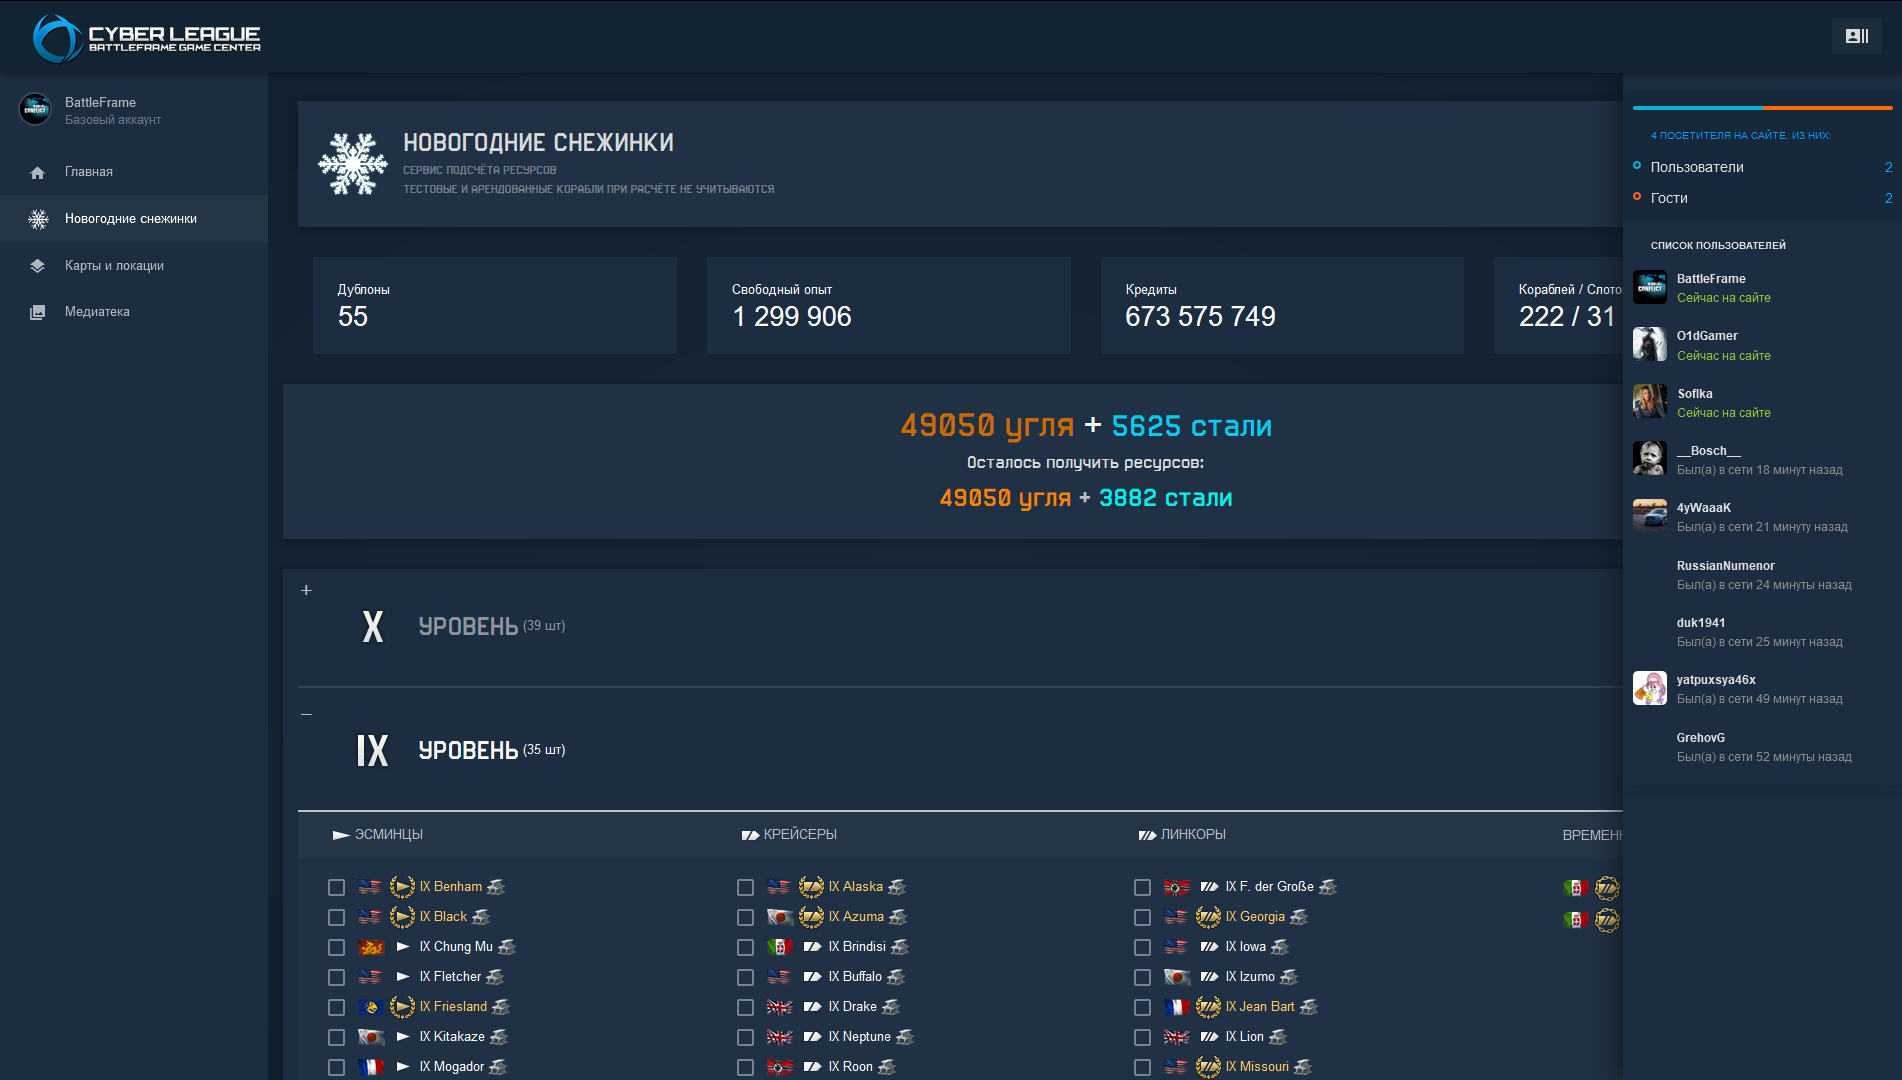Click the Кредиты stat card
Screen dimensions: 1902x1080
click(x=1282, y=305)
